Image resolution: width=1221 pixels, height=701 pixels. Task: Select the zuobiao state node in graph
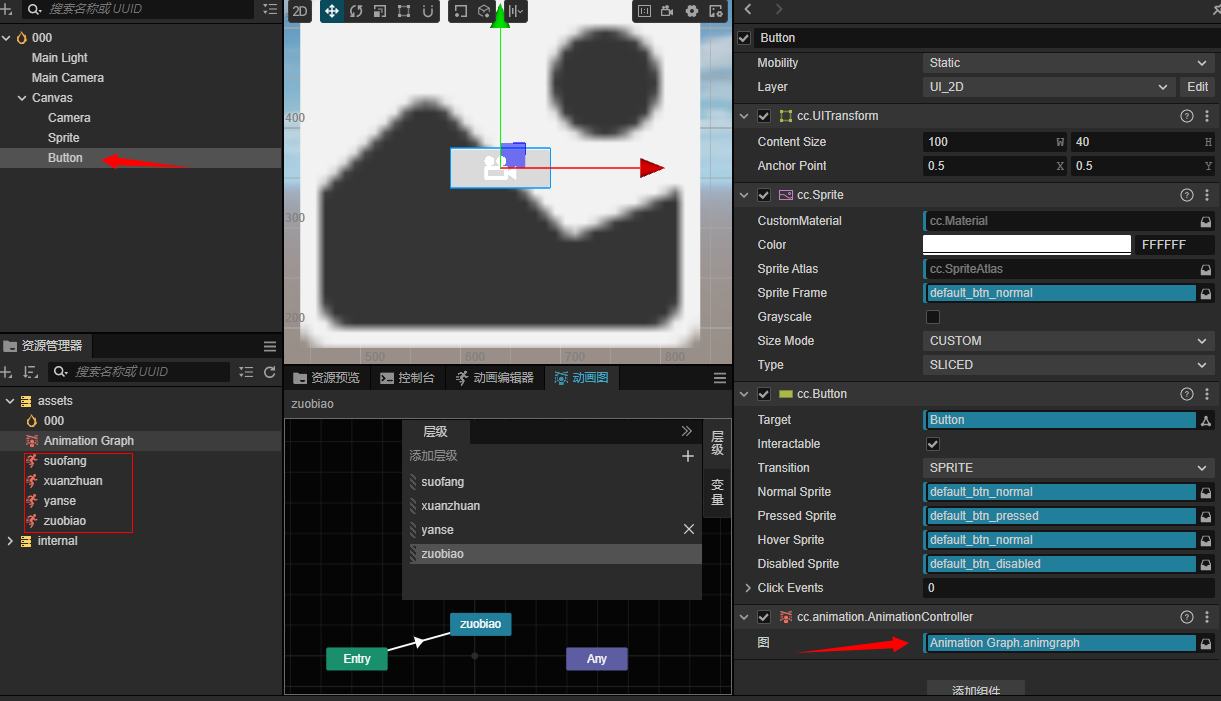[x=481, y=624]
